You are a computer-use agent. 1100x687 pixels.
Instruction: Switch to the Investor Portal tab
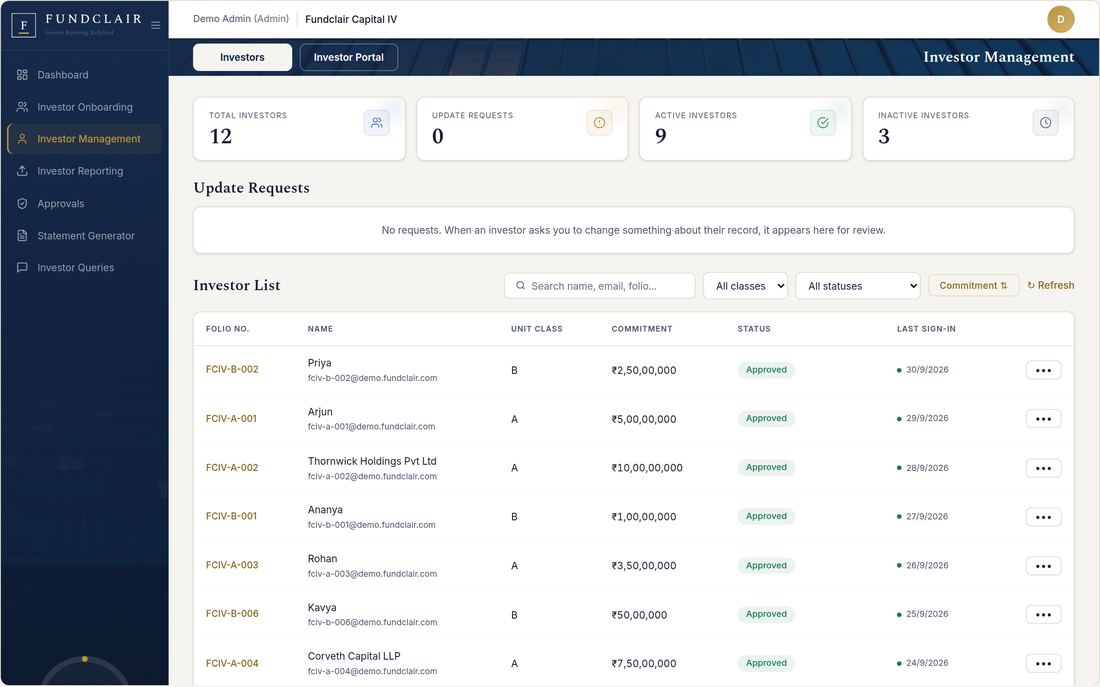click(x=349, y=58)
